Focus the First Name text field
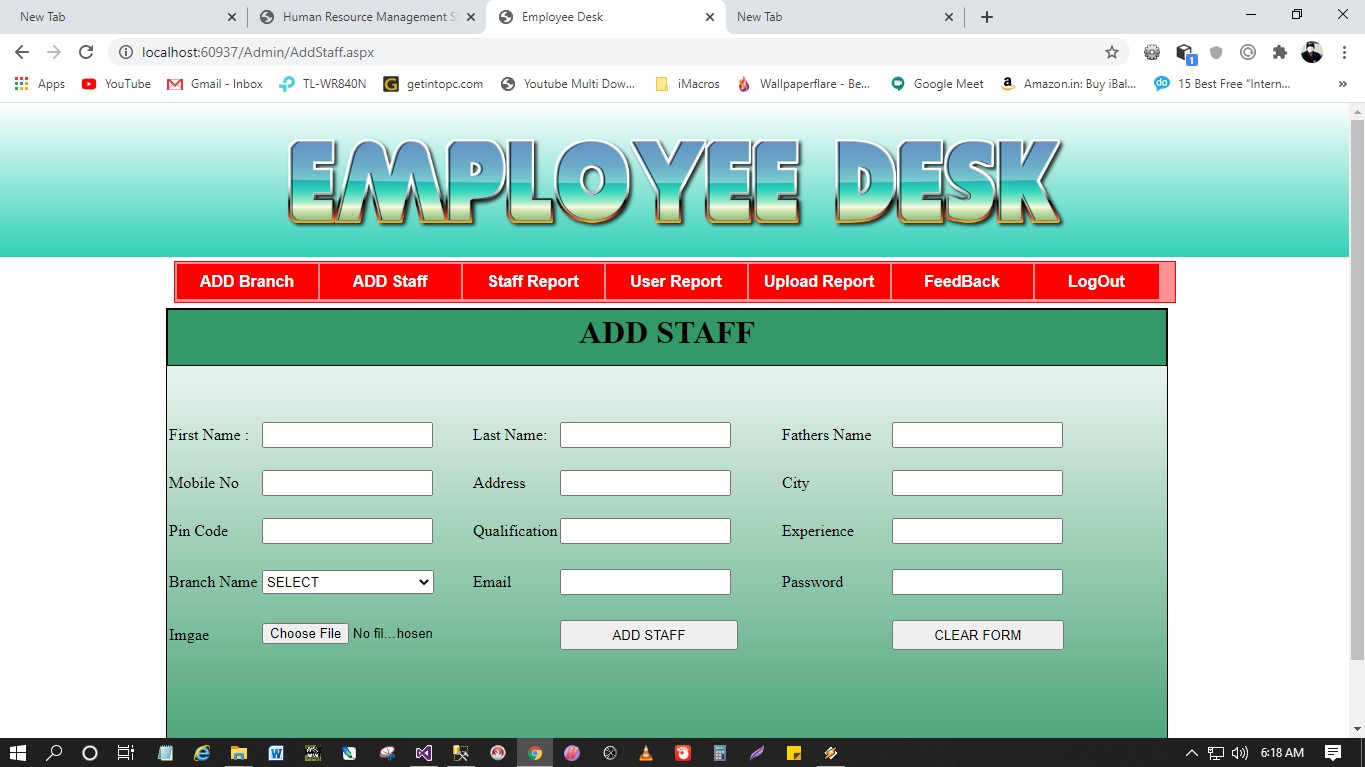This screenshot has width=1365, height=767. (x=347, y=435)
